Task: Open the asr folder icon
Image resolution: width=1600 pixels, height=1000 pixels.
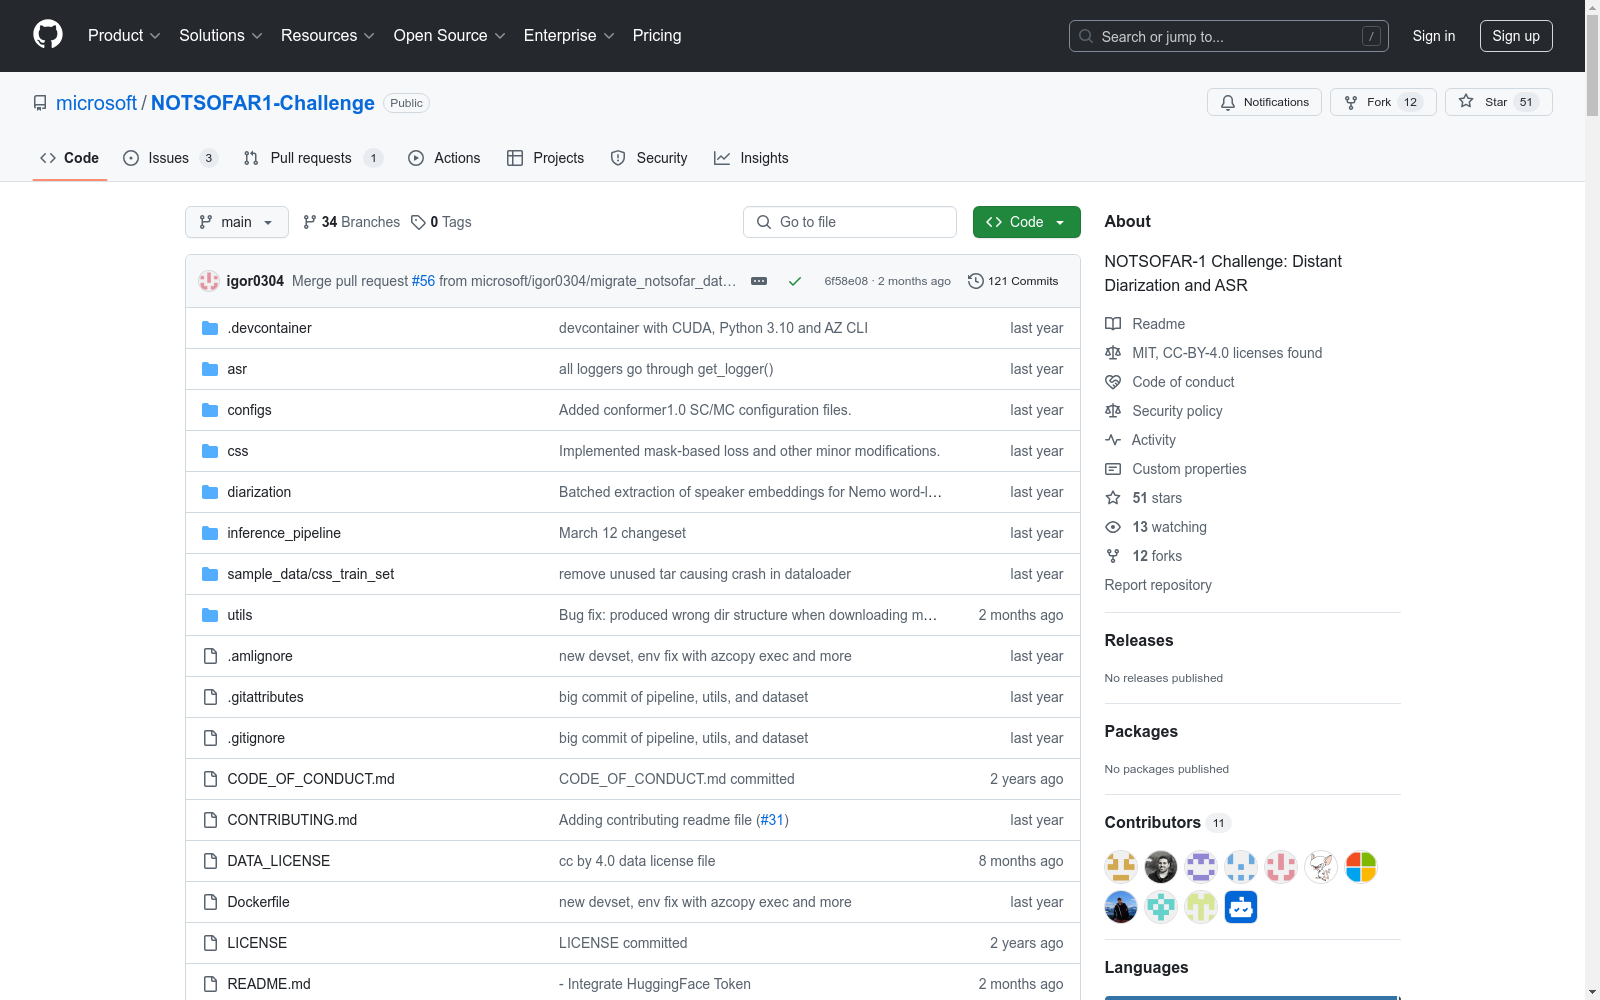Action: coord(210,369)
